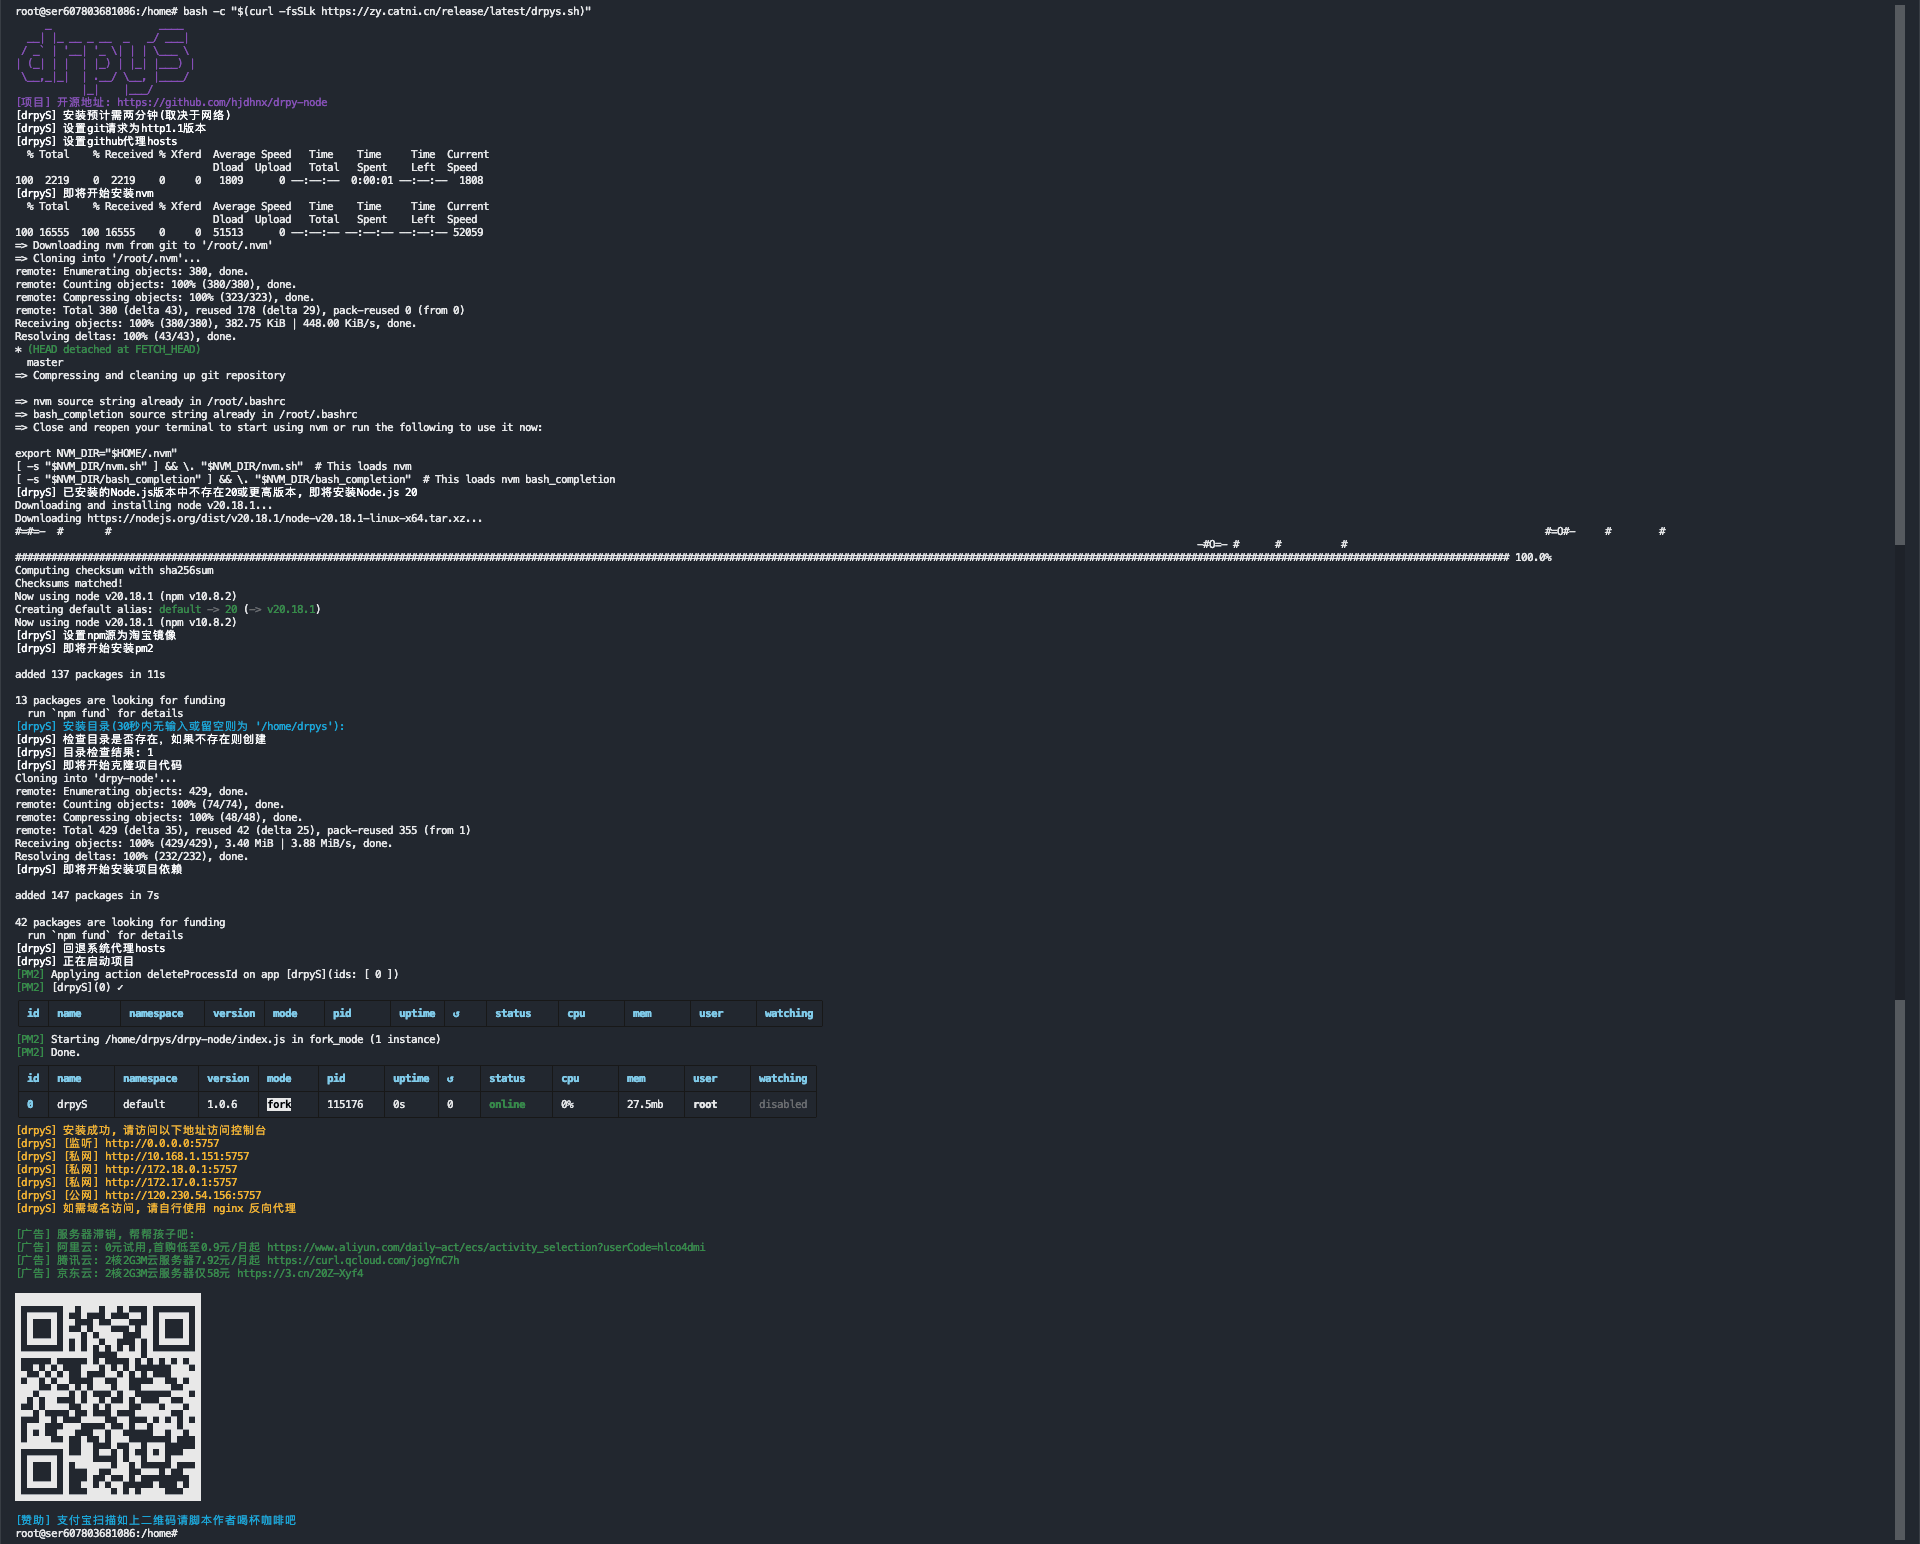Toggle the root user display in process table
Screen dimensions: 1920x1544
coord(704,1103)
